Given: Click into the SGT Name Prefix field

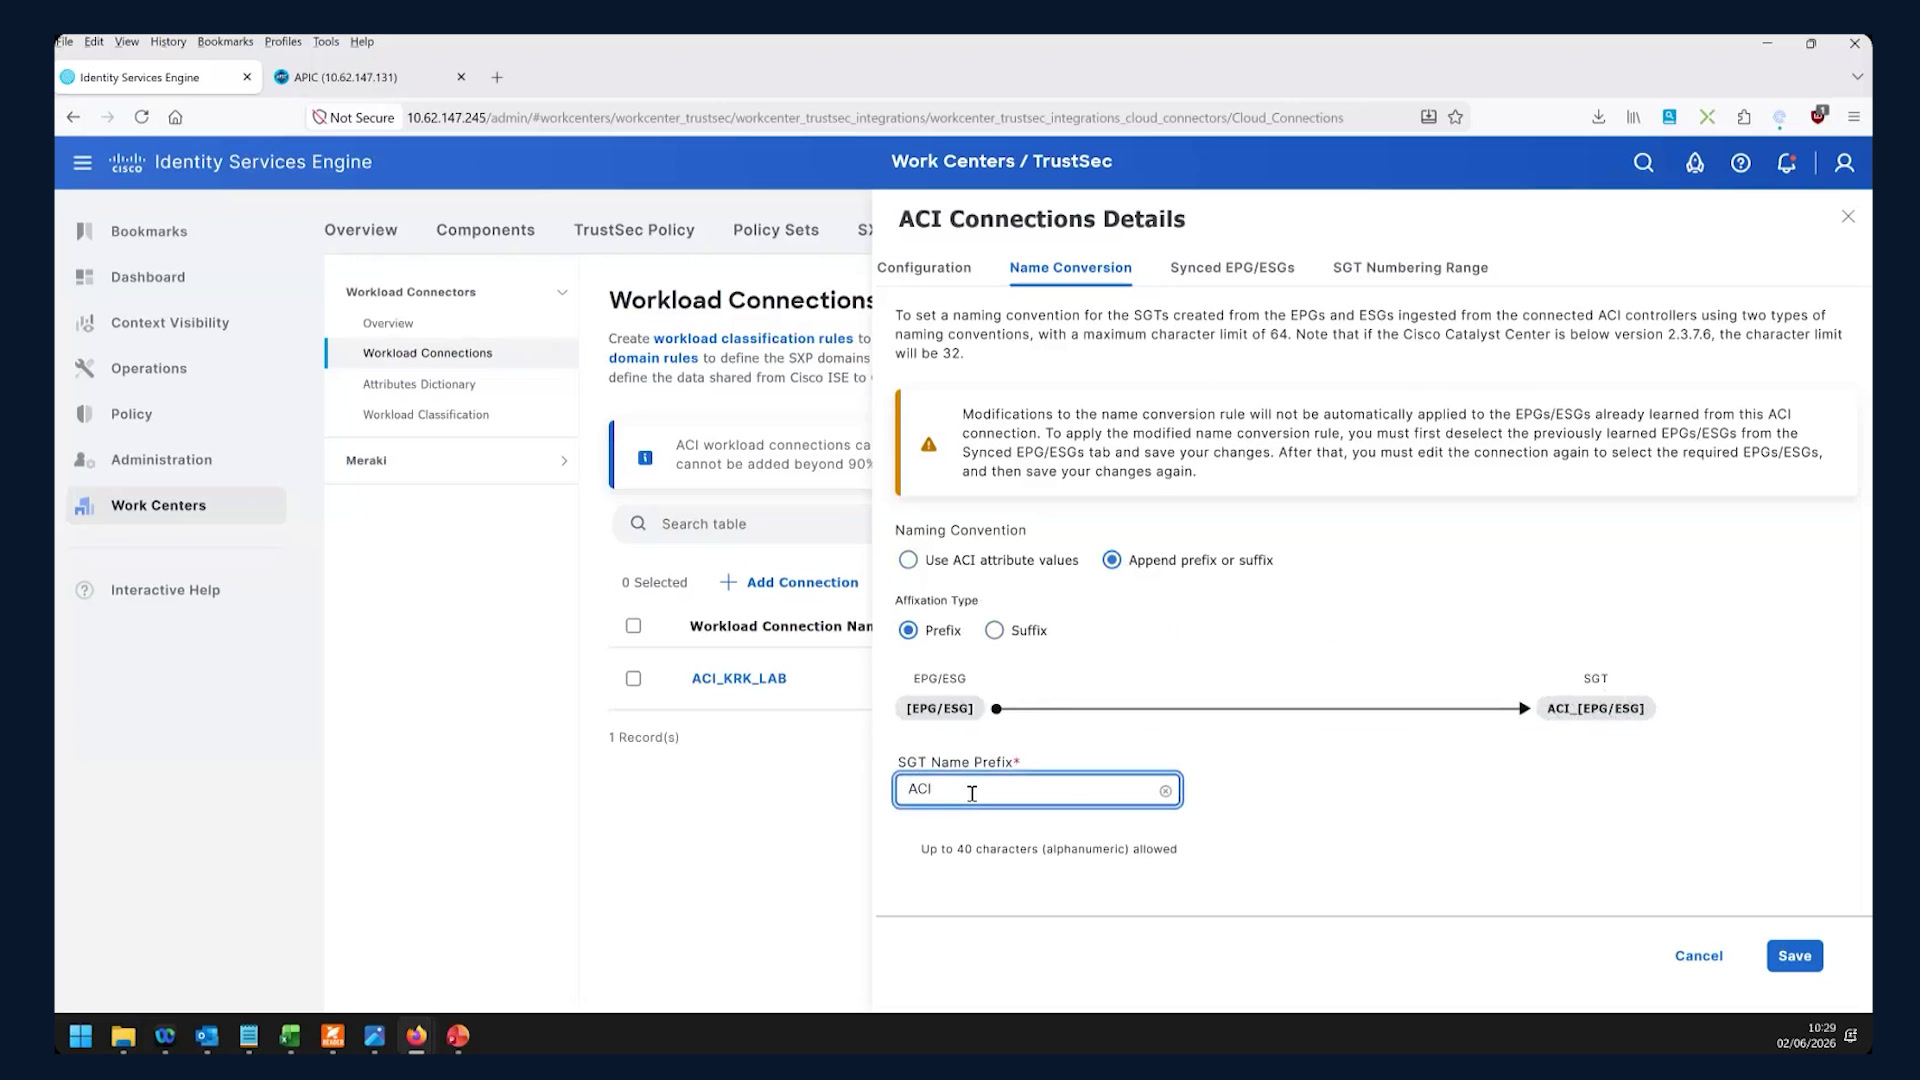Looking at the screenshot, I should [x=1037, y=790].
